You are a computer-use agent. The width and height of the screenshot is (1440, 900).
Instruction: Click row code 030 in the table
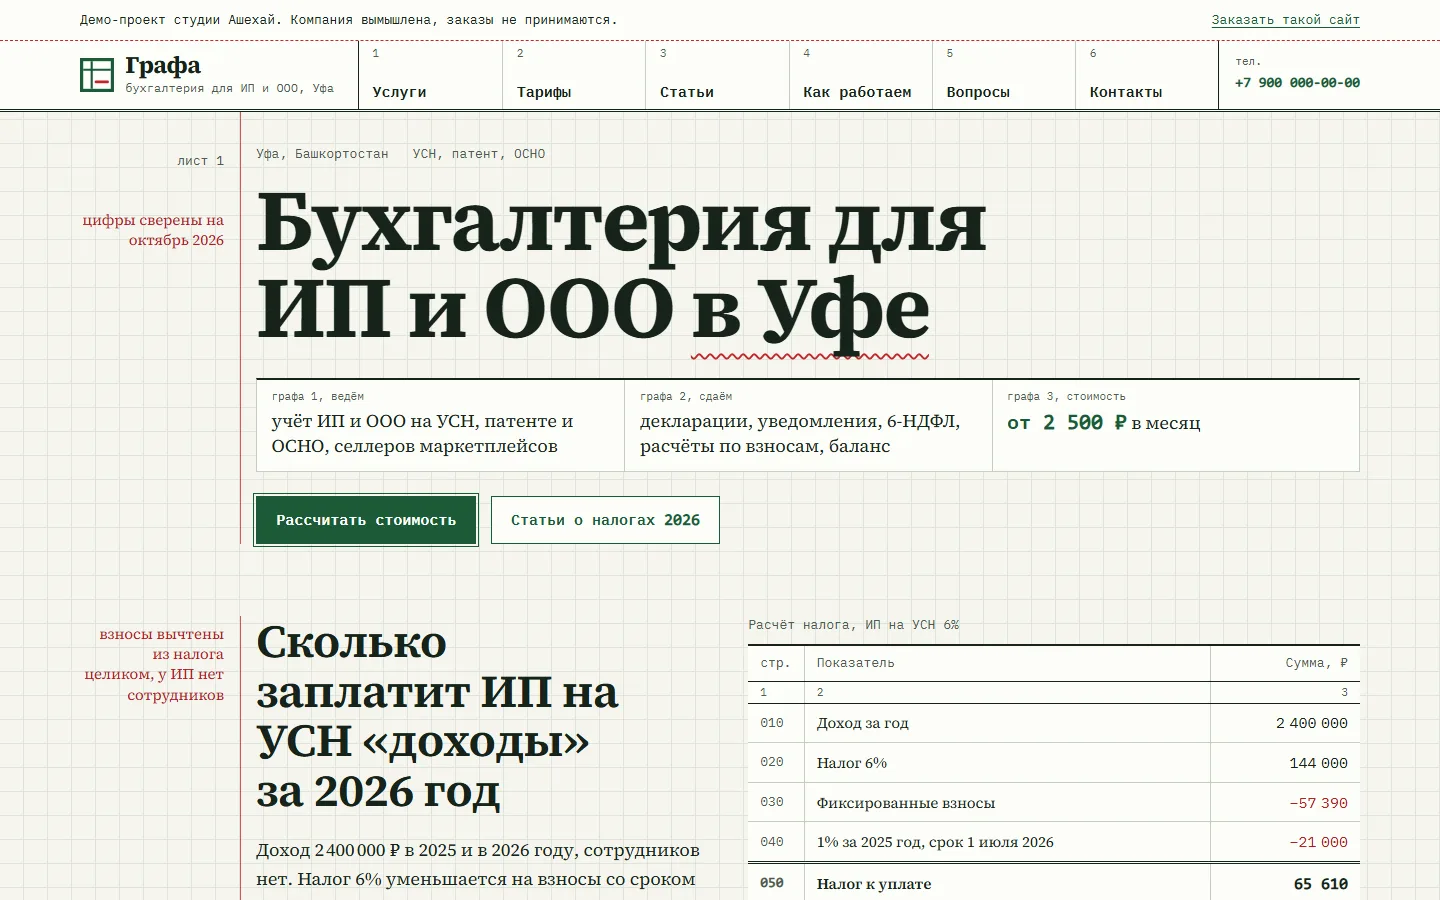772,803
